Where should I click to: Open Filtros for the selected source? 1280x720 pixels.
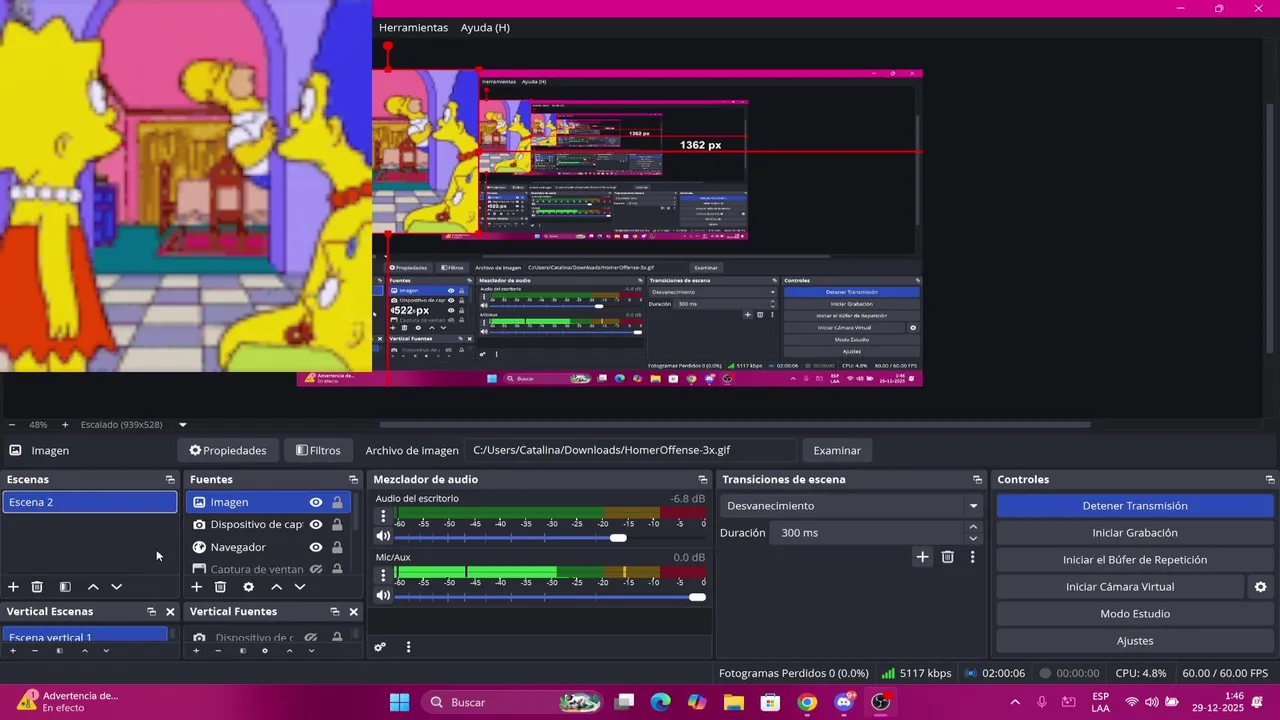pyautogui.click(x=318, y=450)
